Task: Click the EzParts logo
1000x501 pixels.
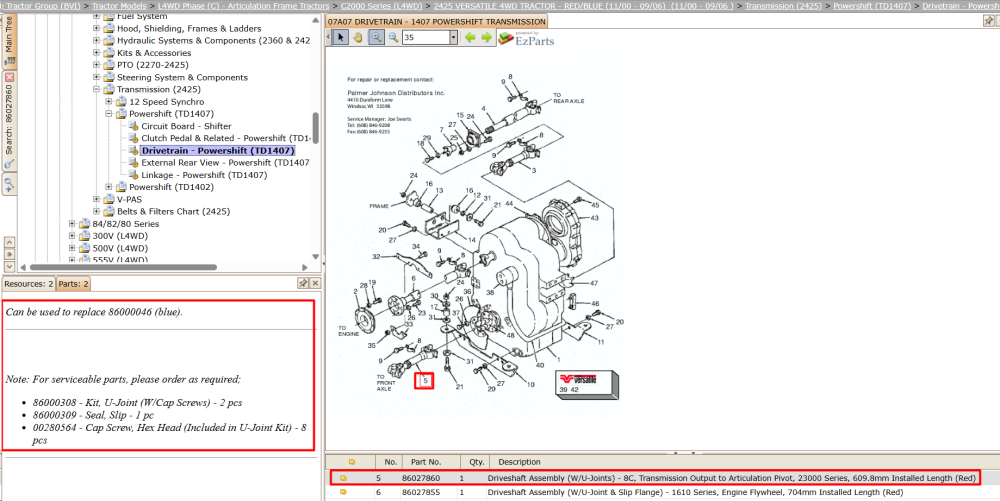Action: [x=526, y=39]
